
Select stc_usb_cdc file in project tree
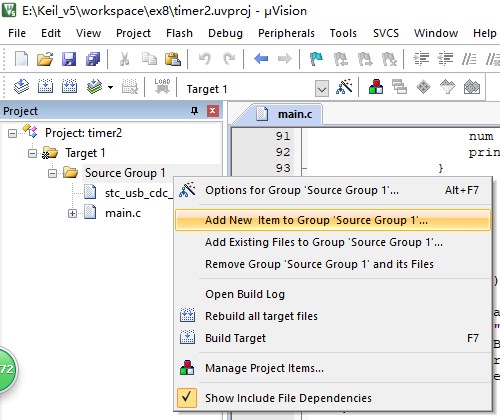pos(139,193)
